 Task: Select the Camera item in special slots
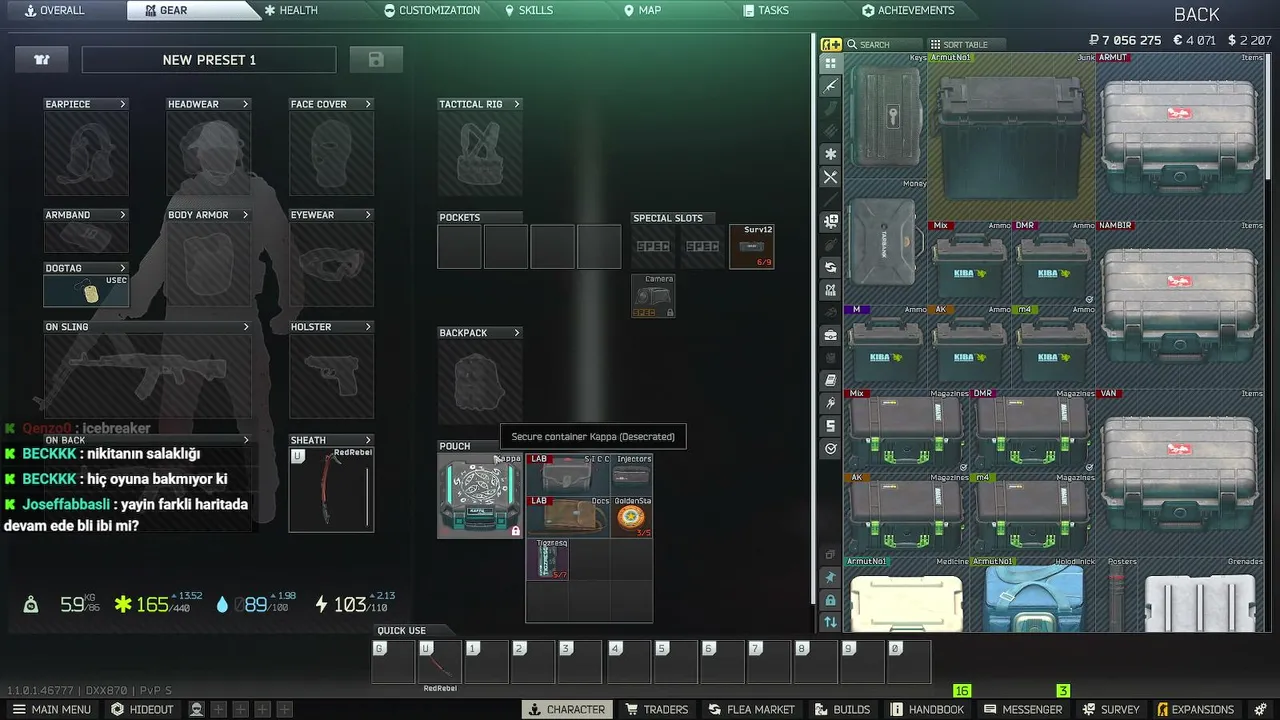[x=653, y=297]
